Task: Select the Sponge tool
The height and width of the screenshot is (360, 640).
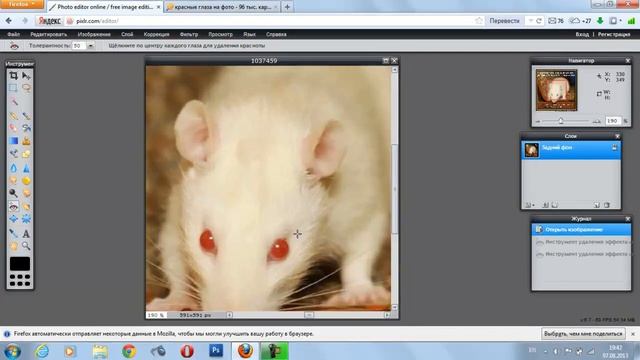Action: 26,180
